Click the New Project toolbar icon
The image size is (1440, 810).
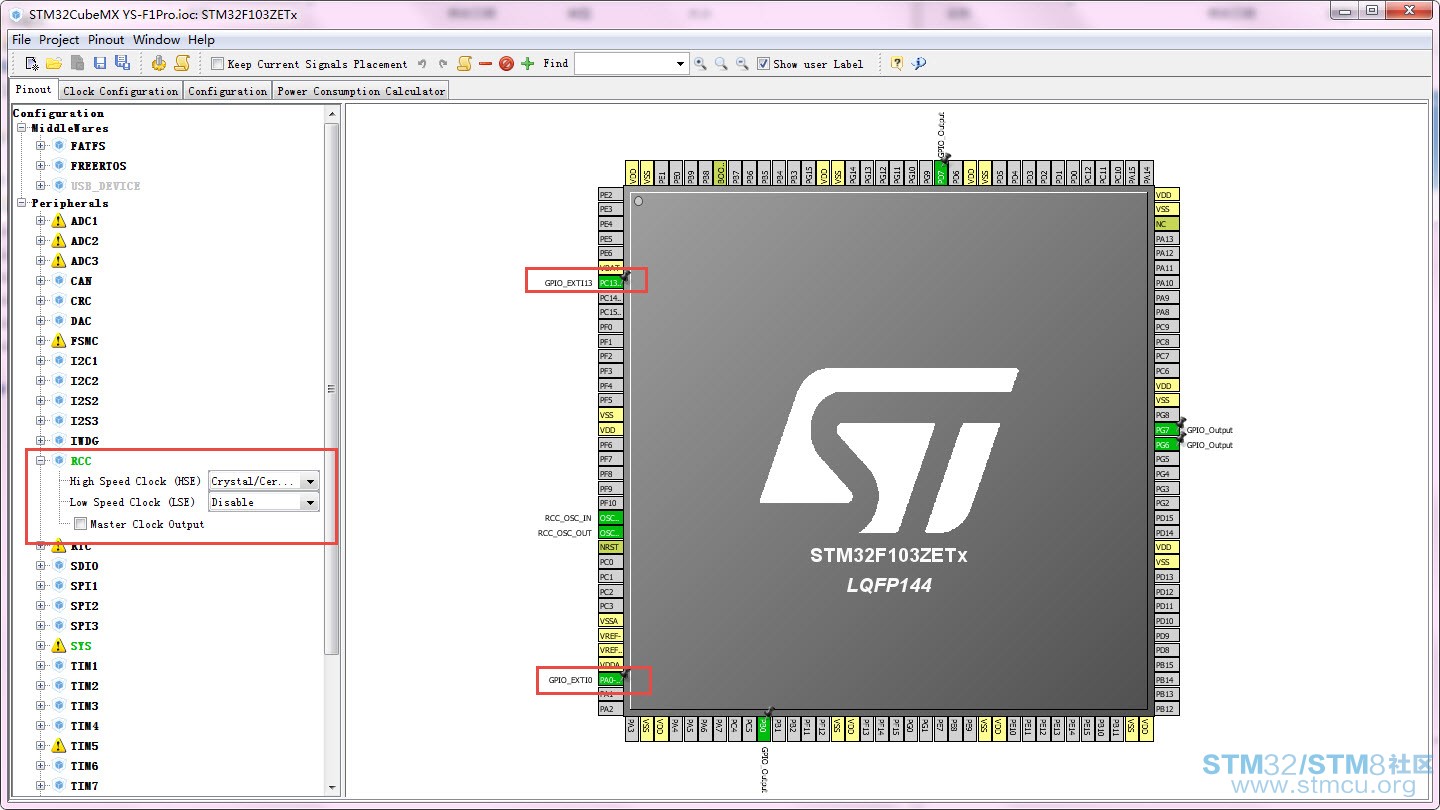(32, 63)
